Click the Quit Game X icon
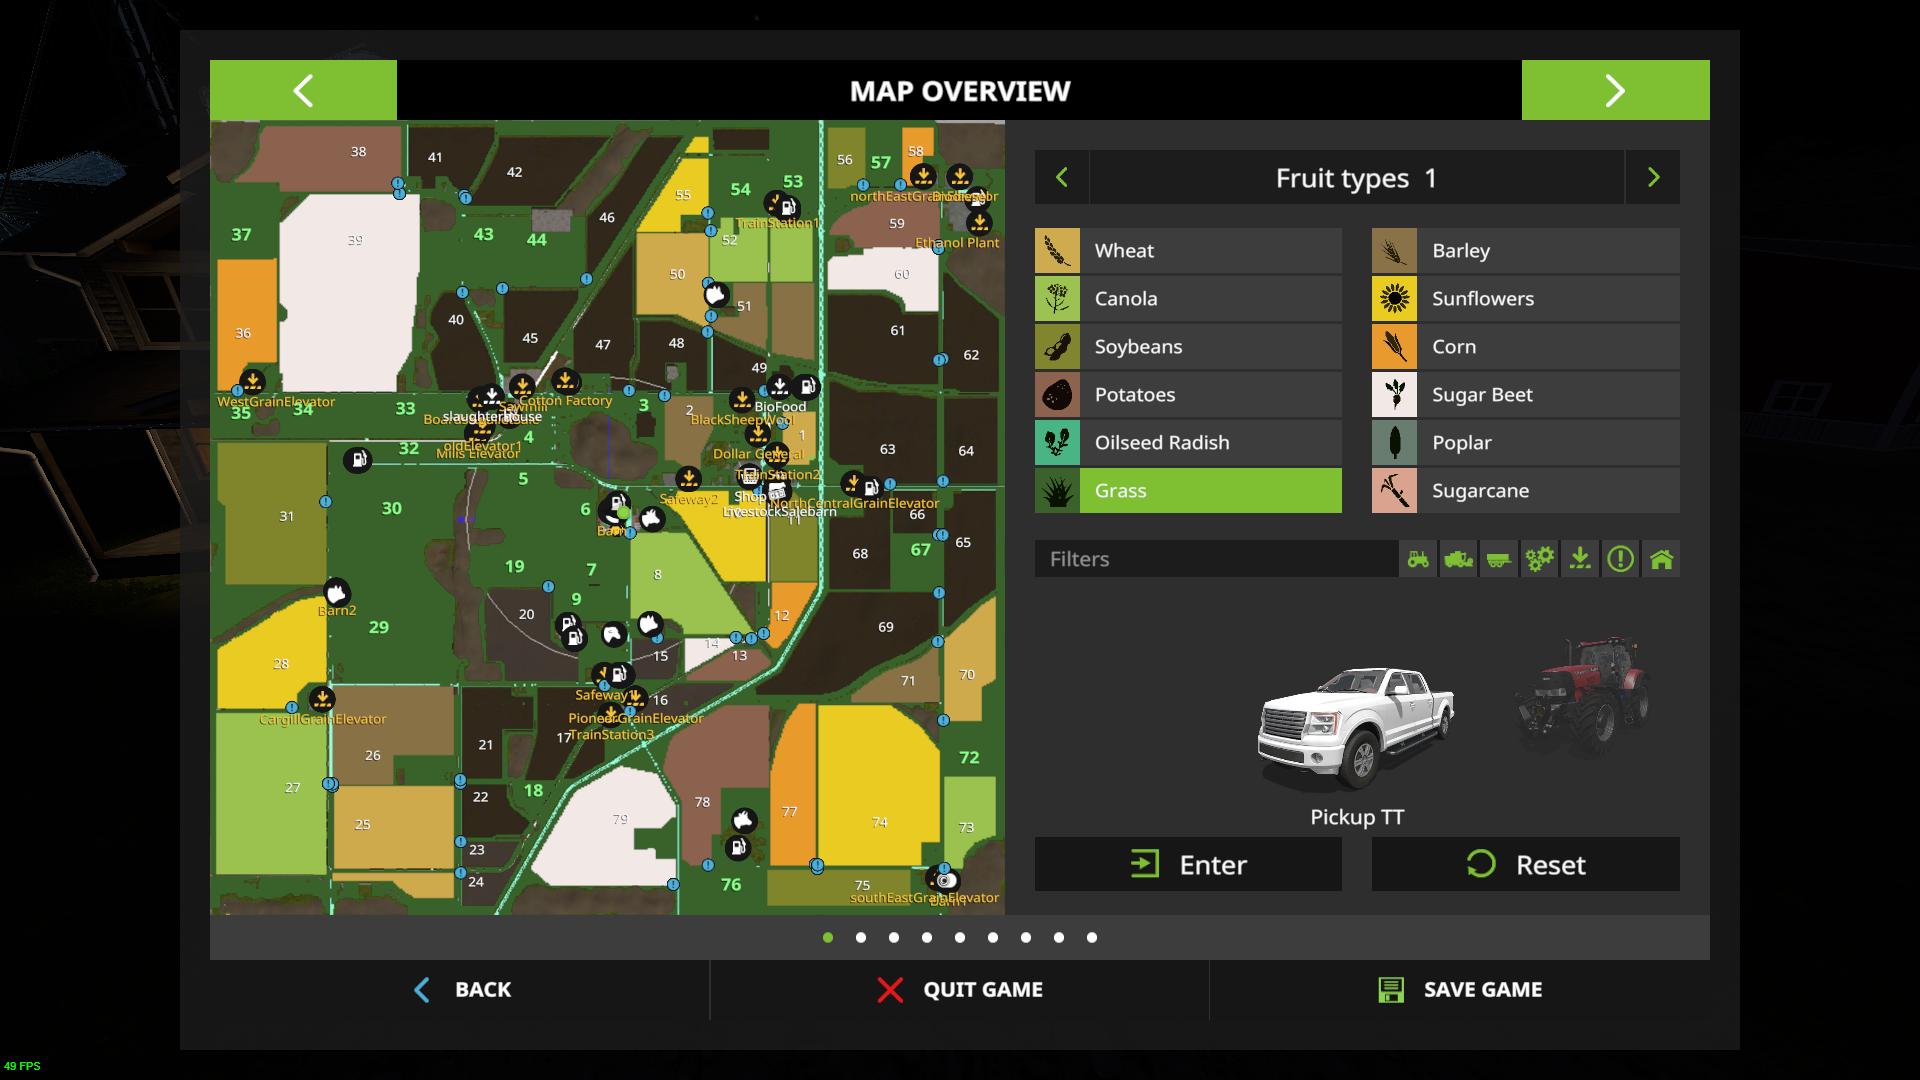1920x1080 pixels. point(890,990)
